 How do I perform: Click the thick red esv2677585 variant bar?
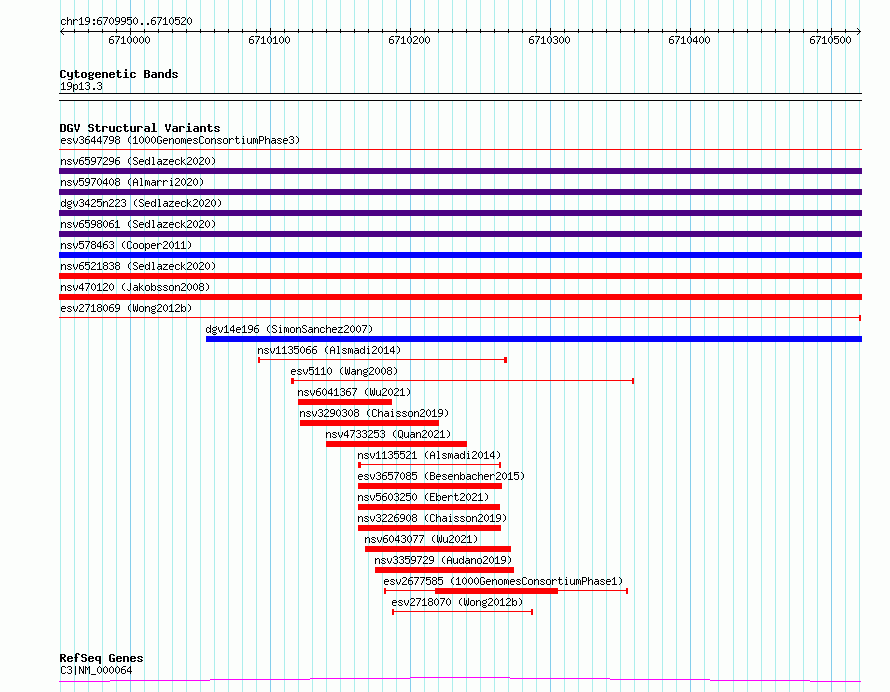click(497, 591)
